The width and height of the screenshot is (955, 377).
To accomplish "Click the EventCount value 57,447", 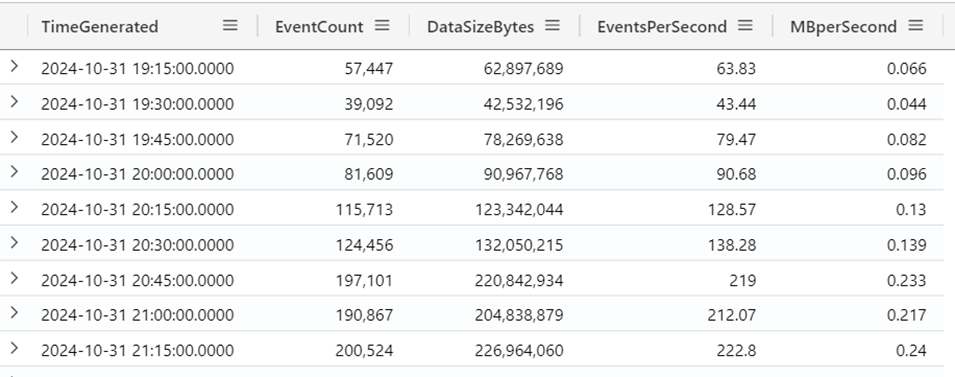I will tap(369, 68).
